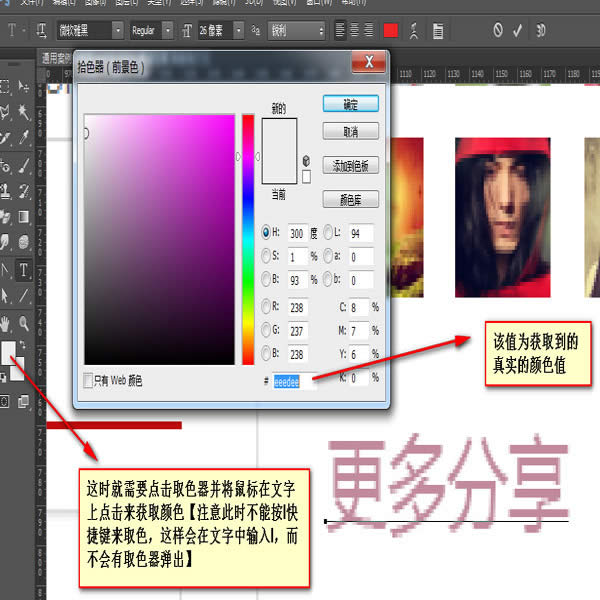
Task: Left align text in options bar
Action: pyautogui.click(x=340, y=30)
